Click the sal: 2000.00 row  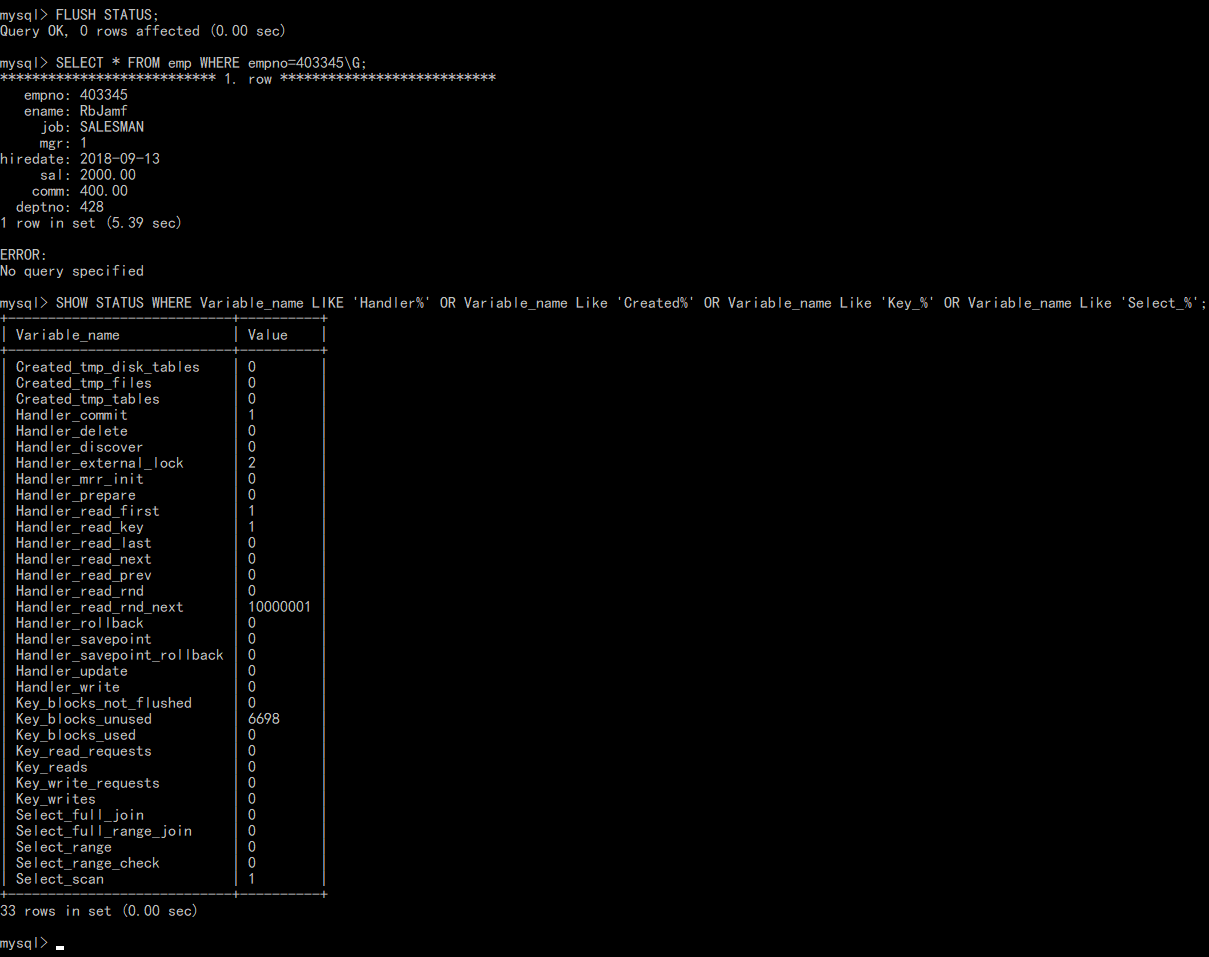tap(87, 175)
